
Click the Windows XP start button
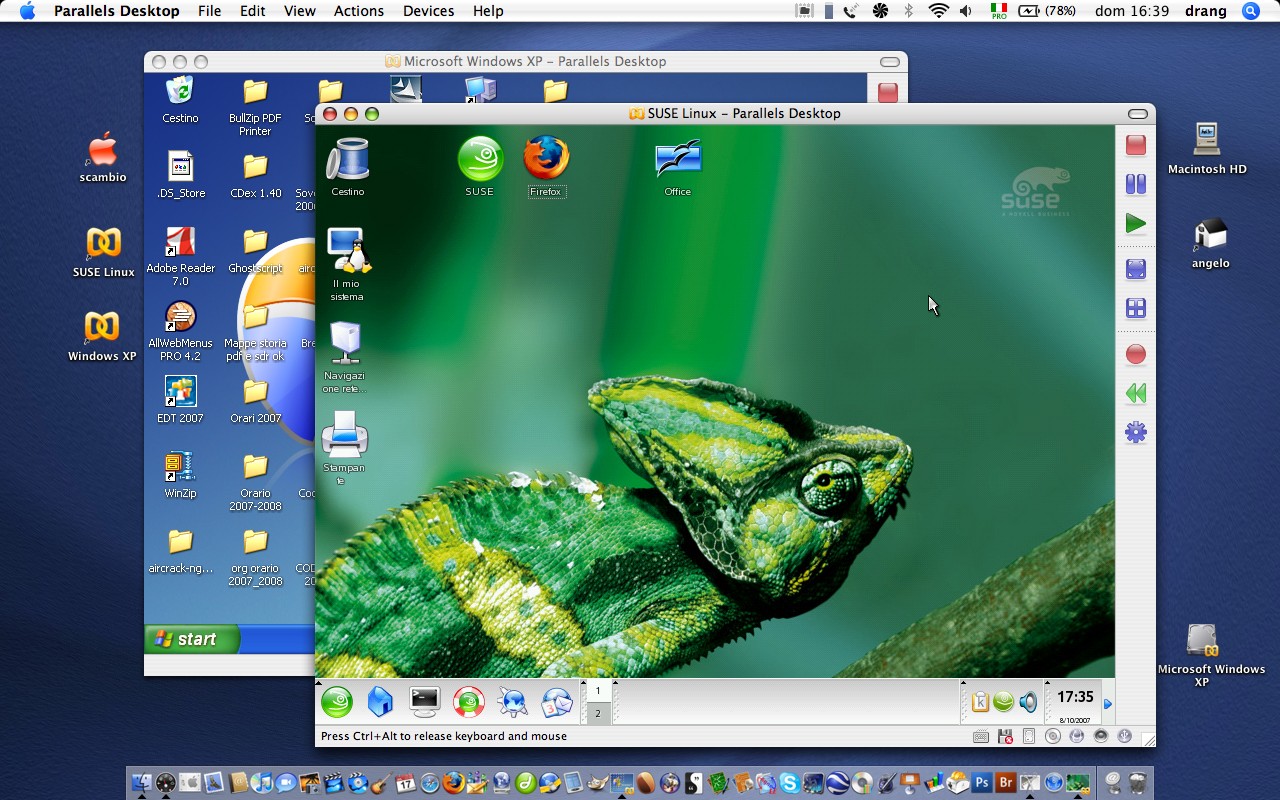[x=192, y=639]
